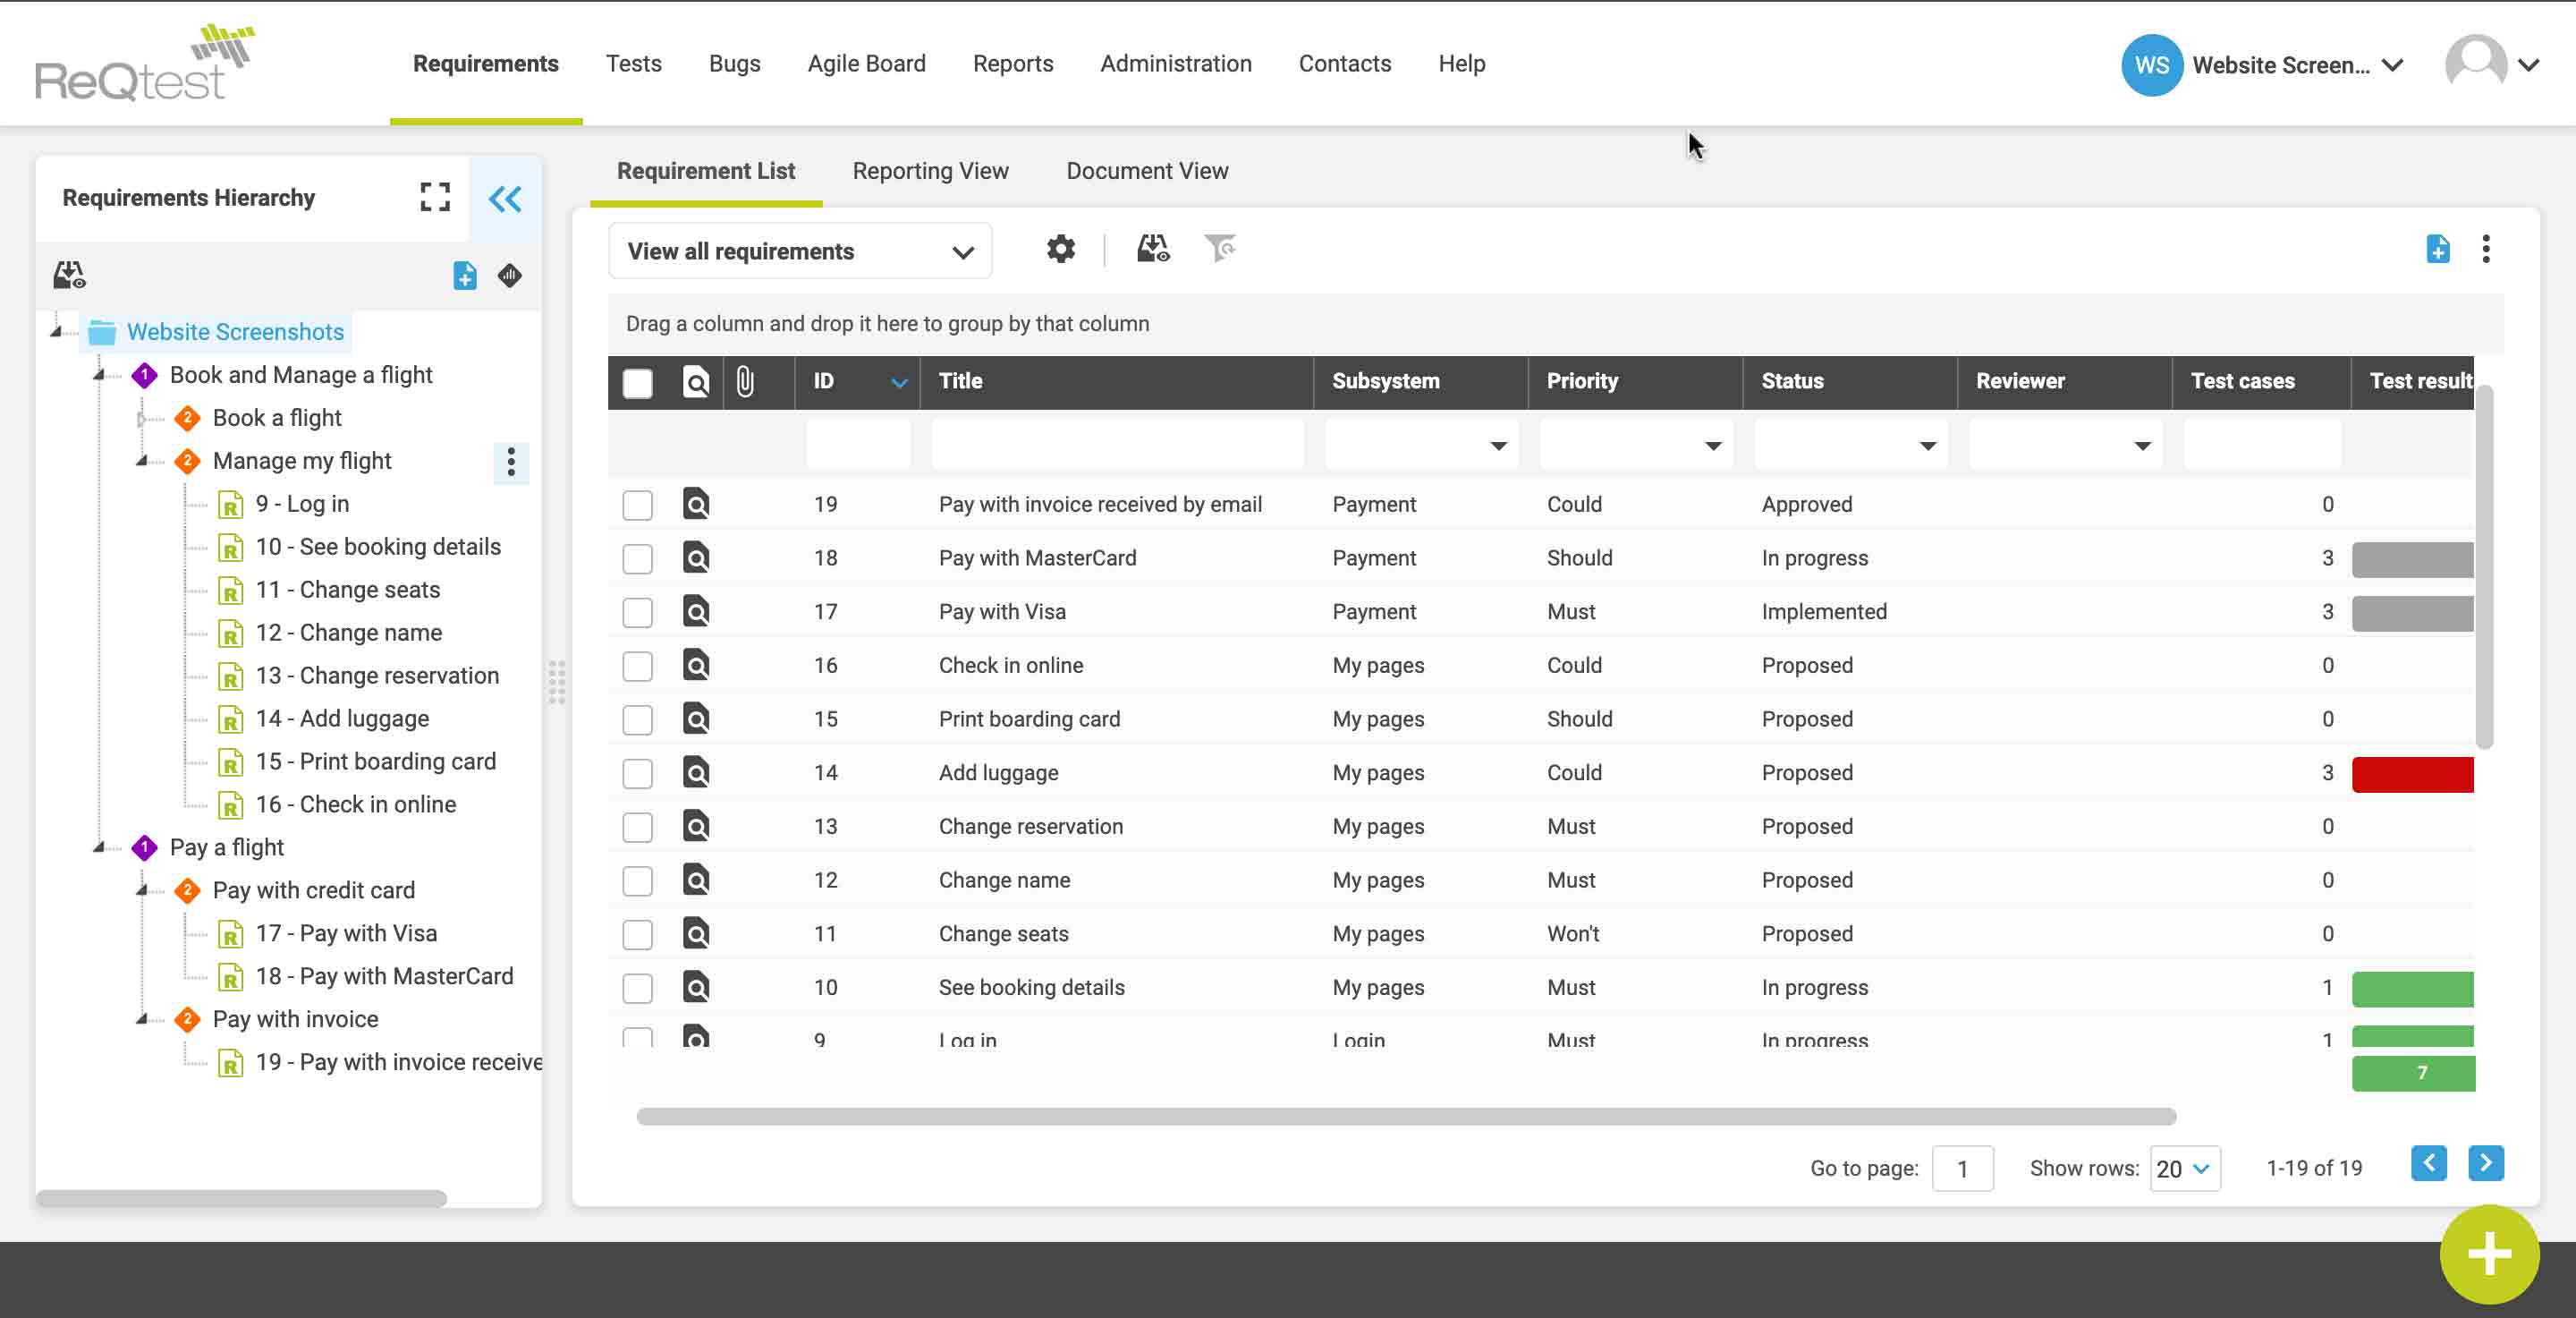This screenshot has height=1318, width=2576.
Task: Preview requirement 10 See booking details
Action: [x=696, y=987]
